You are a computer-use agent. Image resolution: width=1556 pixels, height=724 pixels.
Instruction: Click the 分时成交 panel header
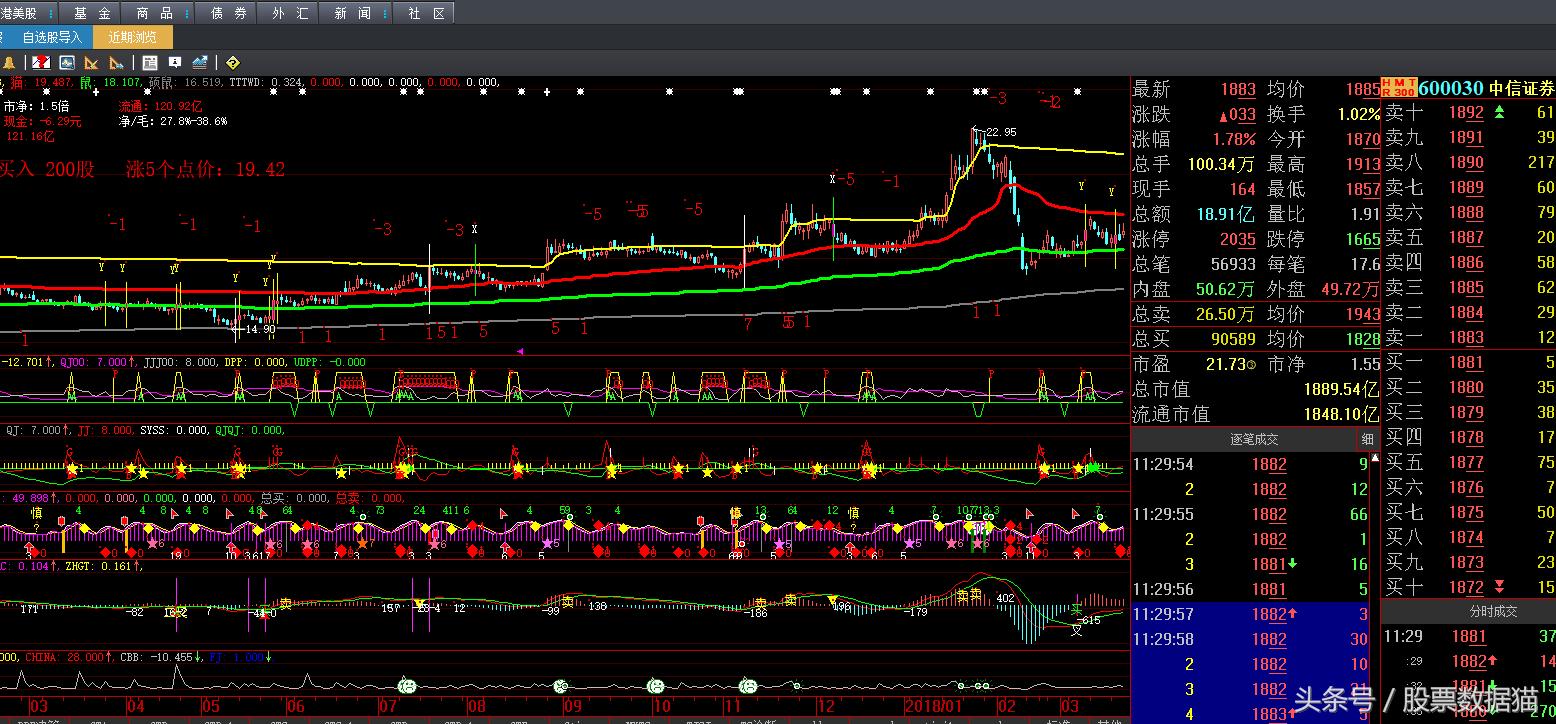pos(1492,611)
